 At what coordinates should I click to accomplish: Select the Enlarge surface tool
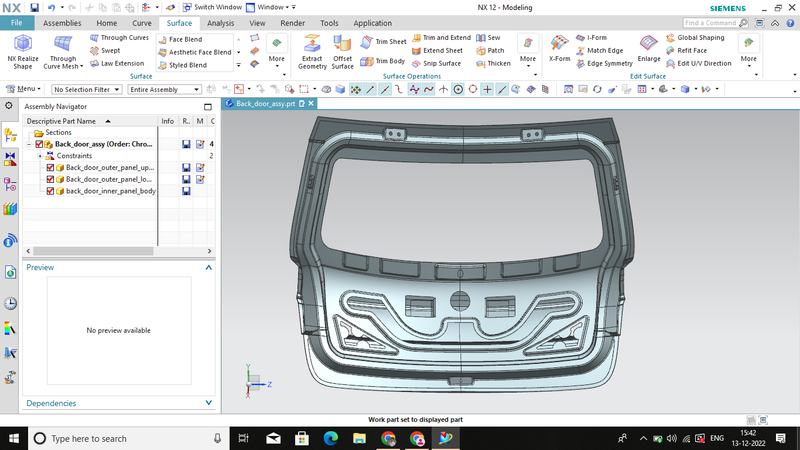coord(648,48)
